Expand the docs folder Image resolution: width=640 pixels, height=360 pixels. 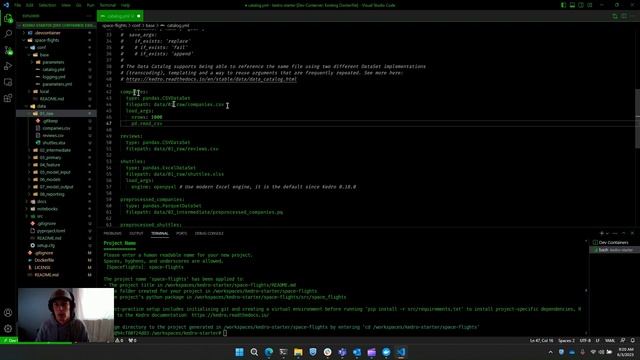click(42, 202)
